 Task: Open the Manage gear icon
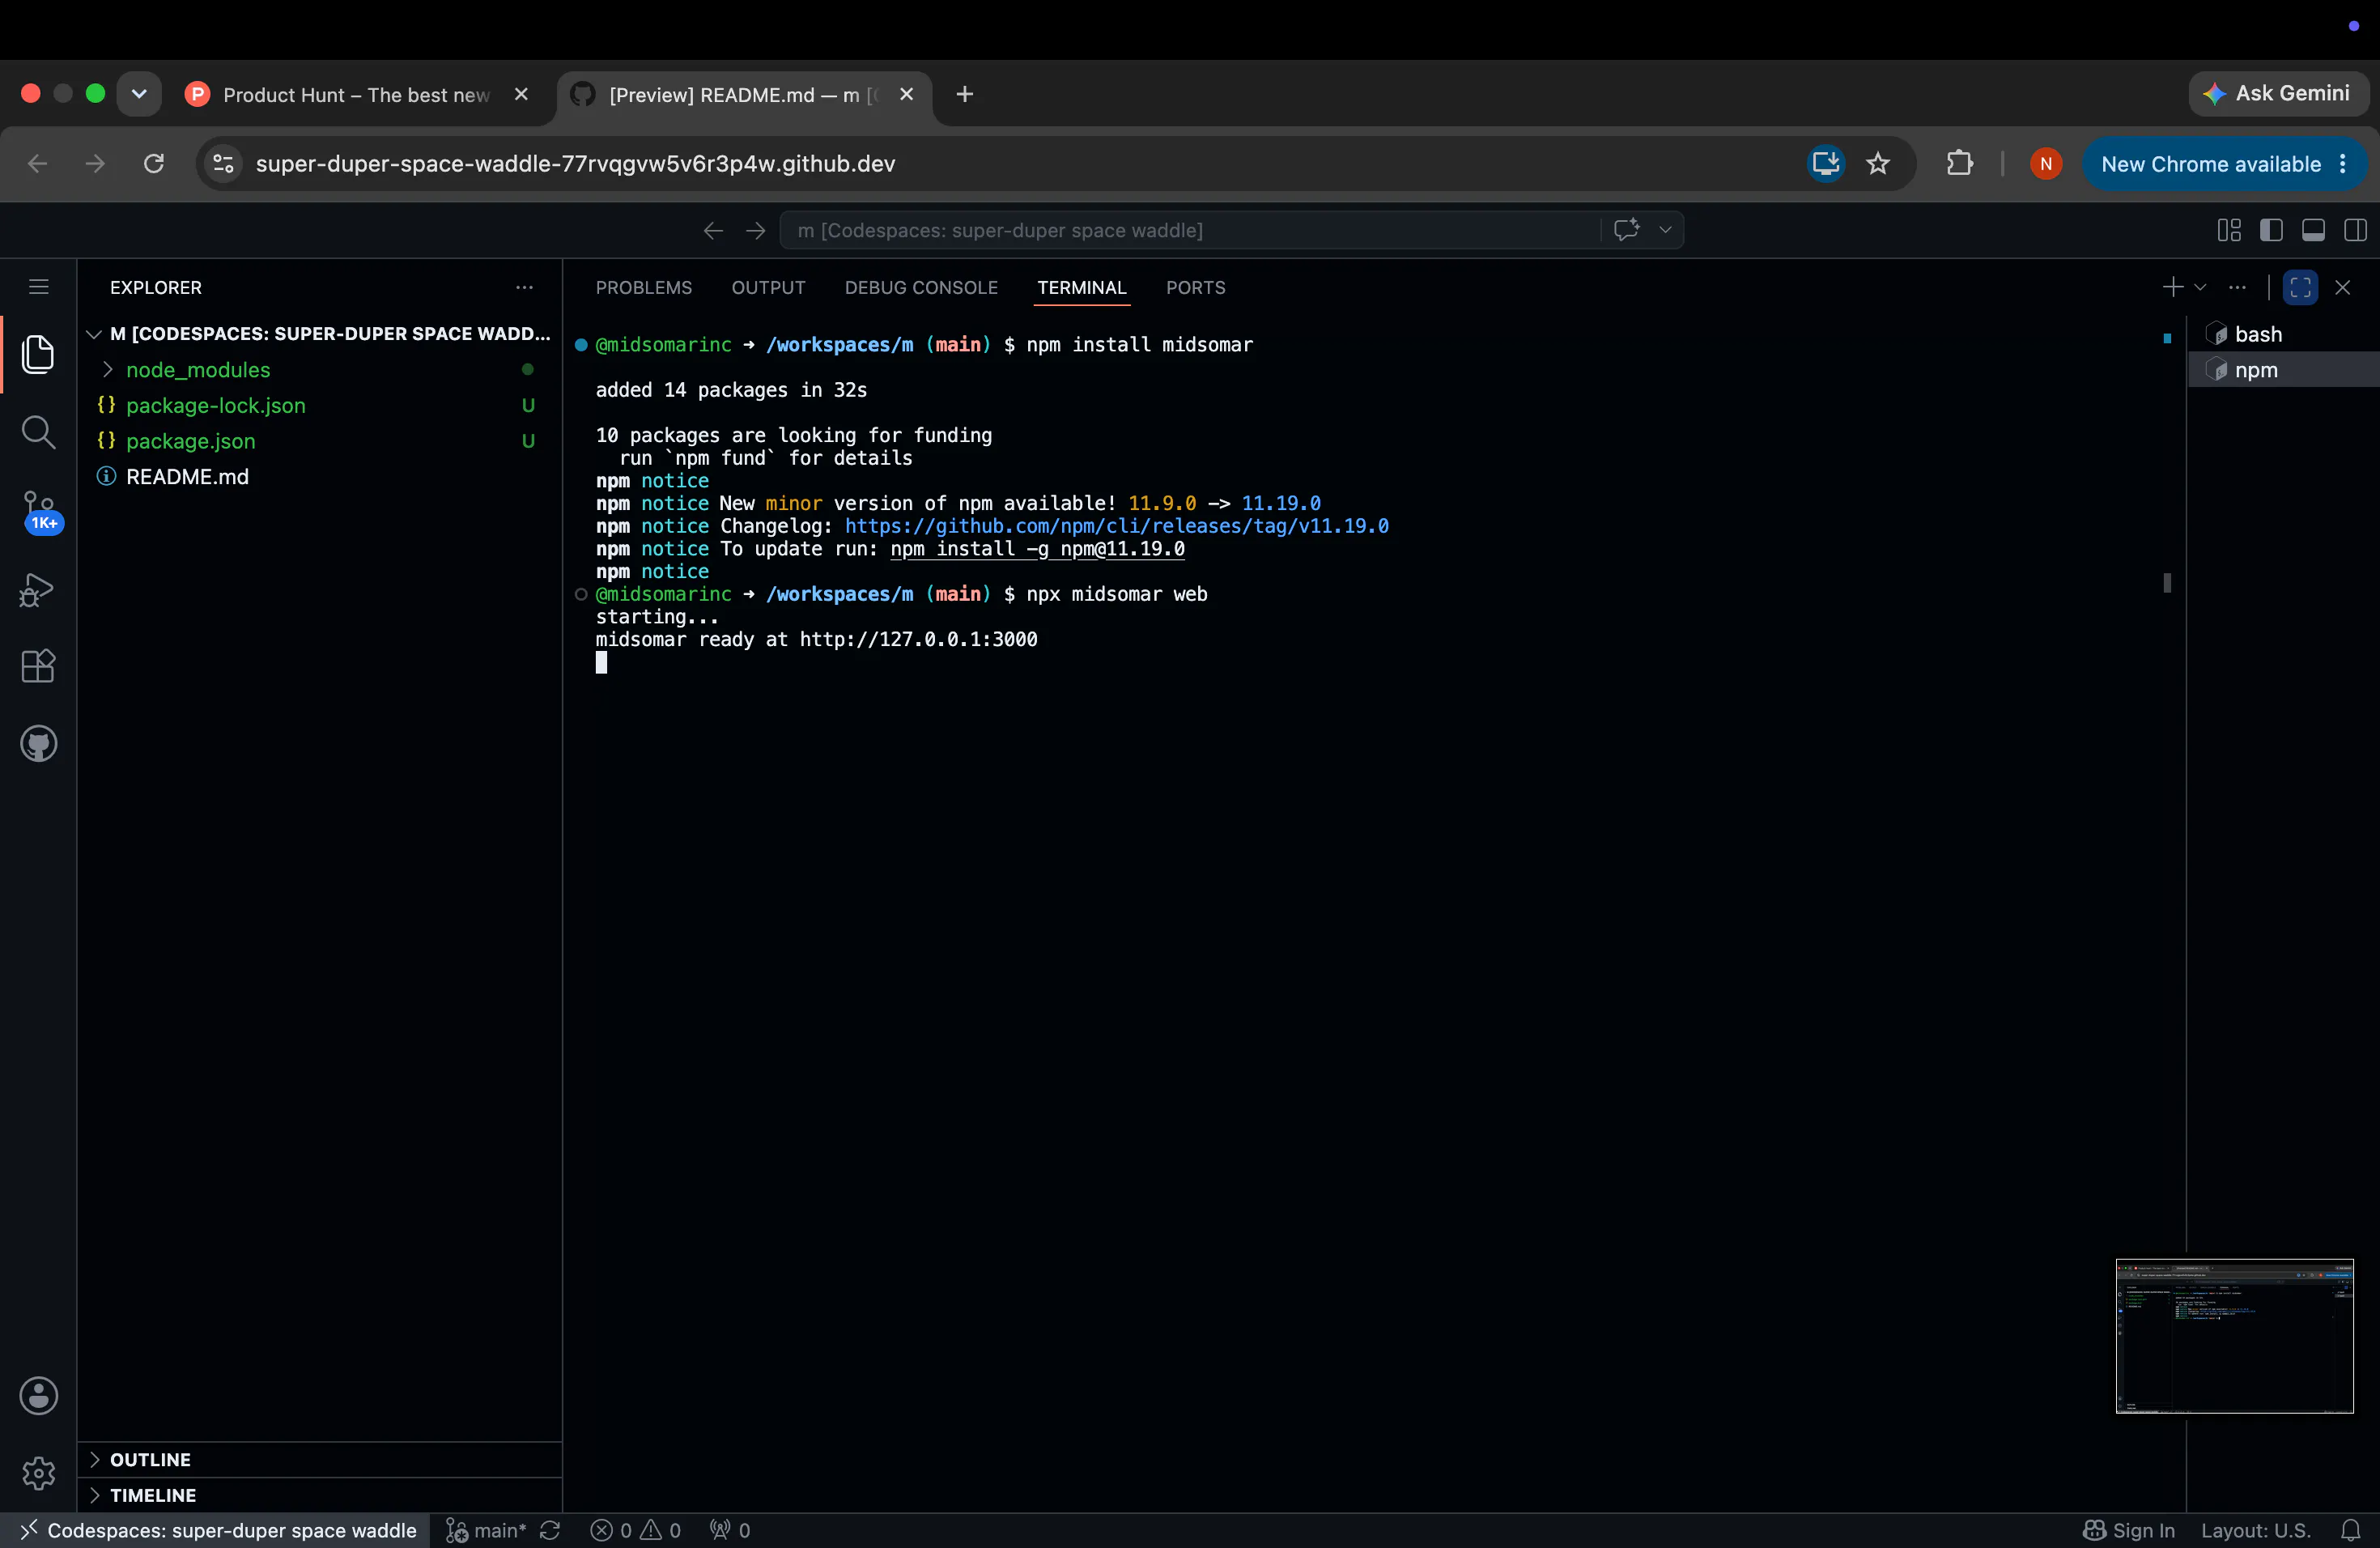(38, 1472)
